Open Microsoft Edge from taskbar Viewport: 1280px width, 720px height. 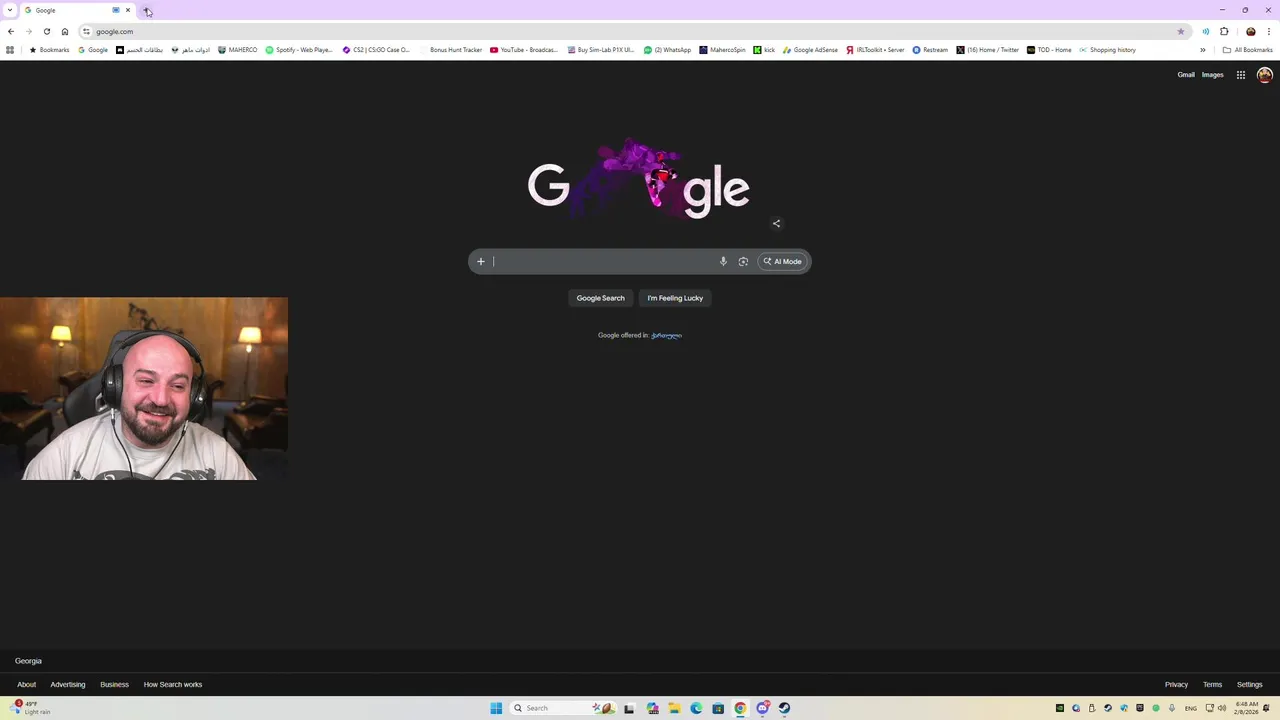click(696, 708)
